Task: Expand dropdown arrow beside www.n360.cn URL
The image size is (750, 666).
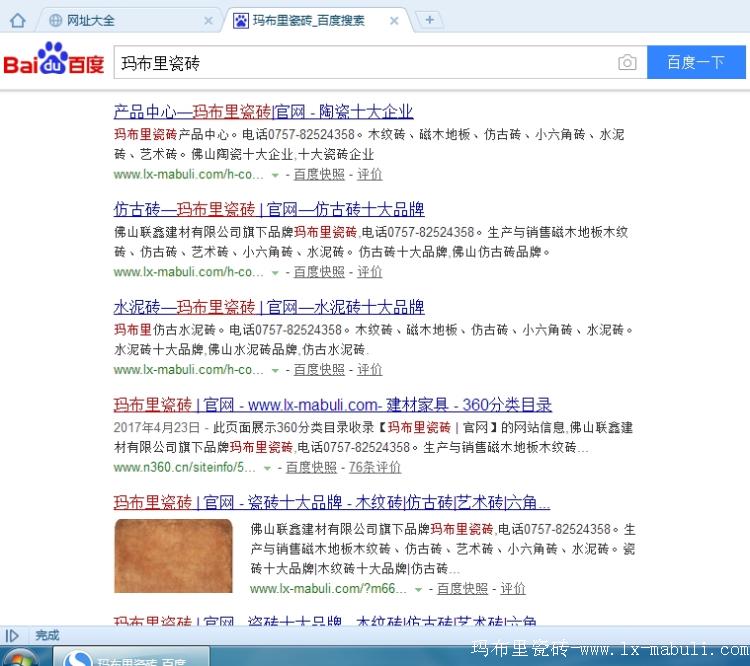Action: point(267,468)
